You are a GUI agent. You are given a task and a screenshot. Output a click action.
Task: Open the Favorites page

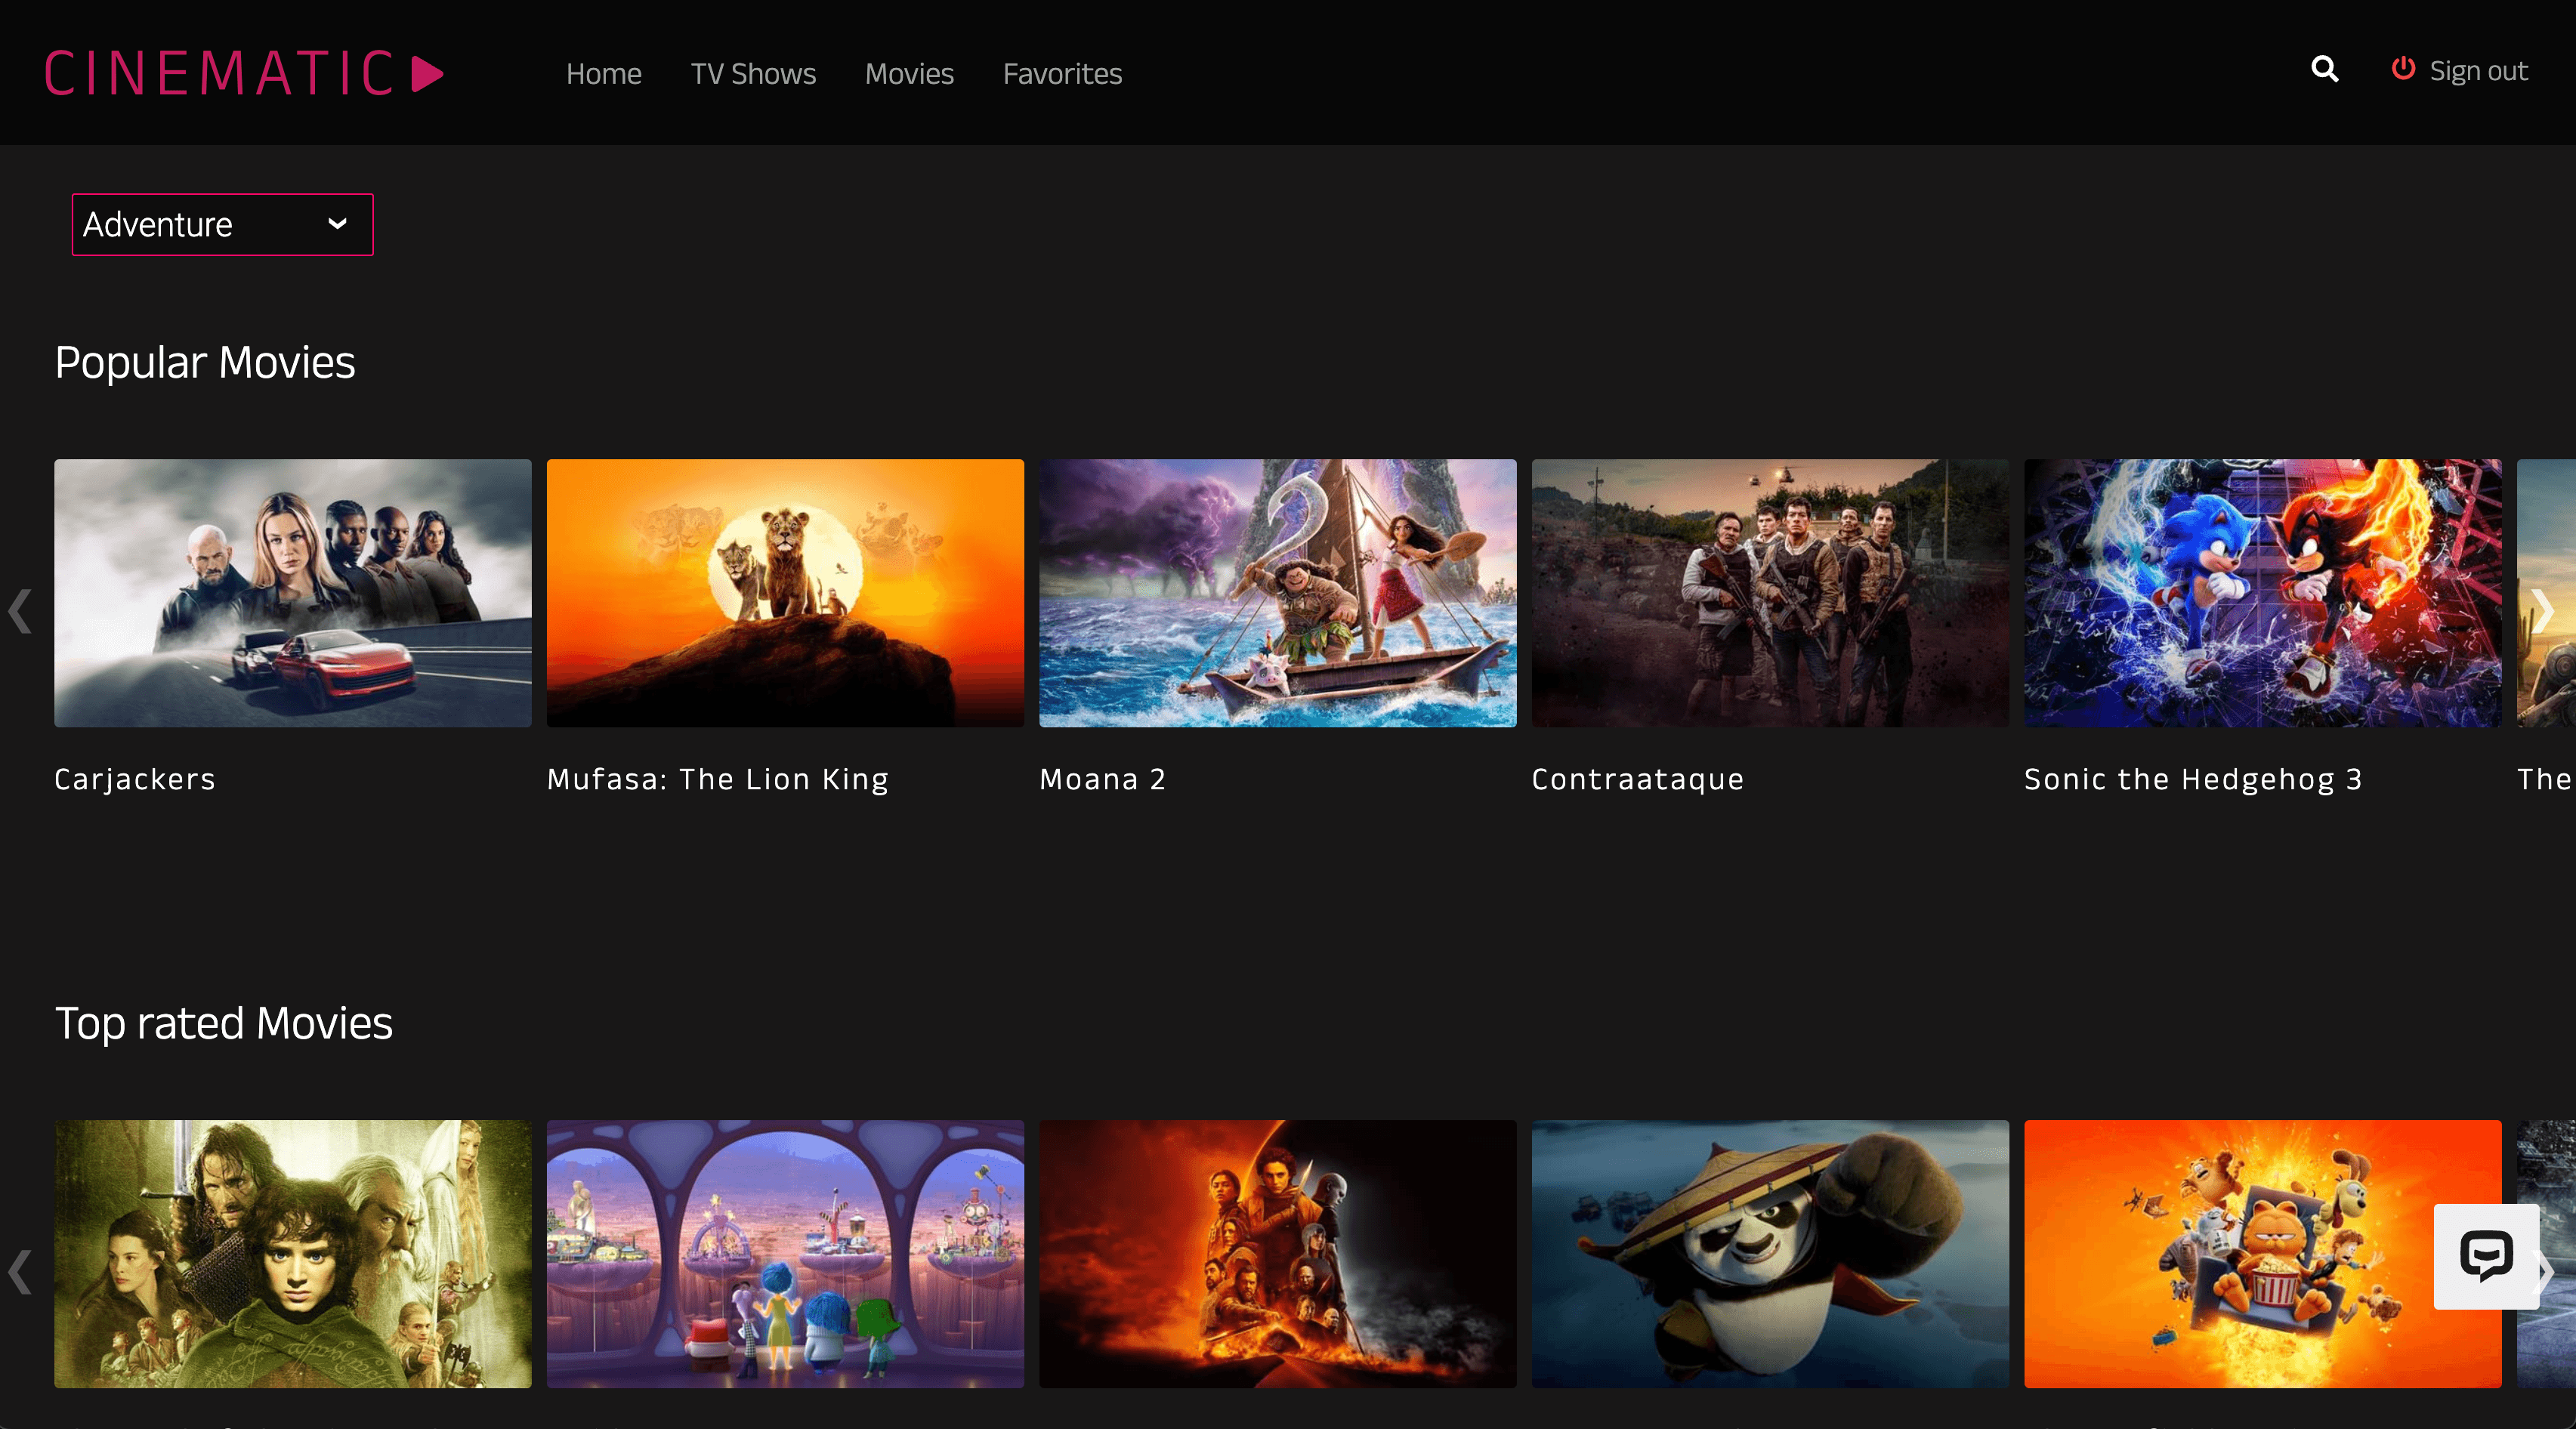point(1062,74)
